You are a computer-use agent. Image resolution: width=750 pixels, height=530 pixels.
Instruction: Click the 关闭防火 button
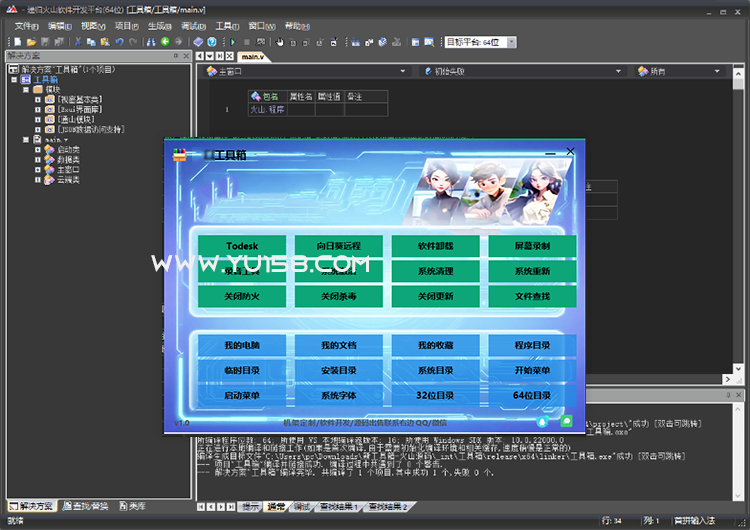[x=242, y=297]
